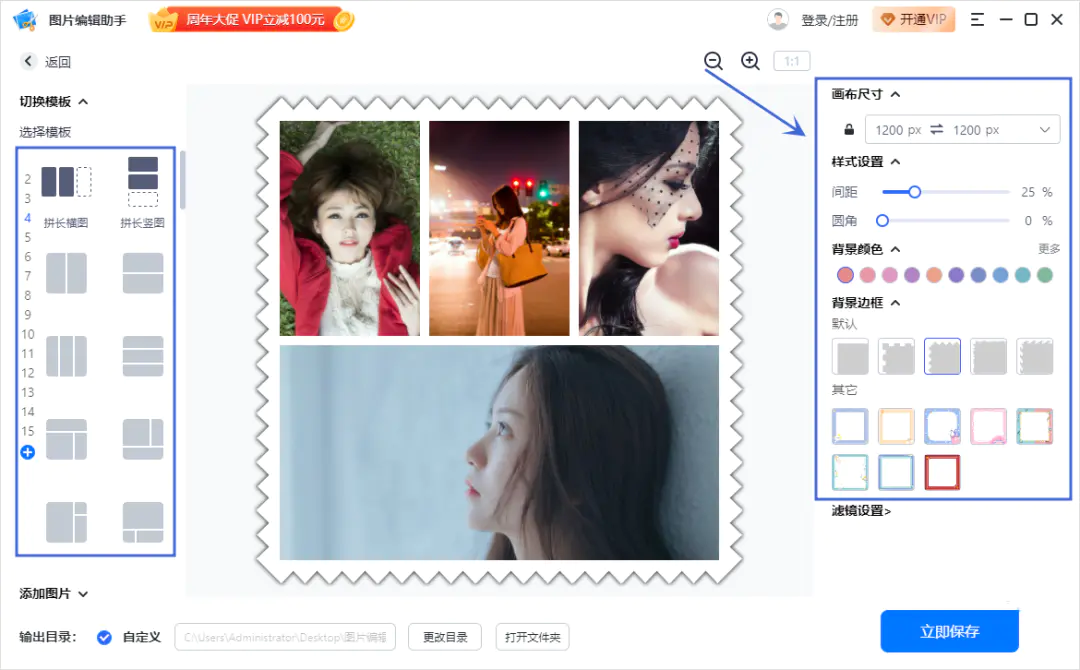
Task: Click the zoom in magnifier icon
Action: coord(750,61)
